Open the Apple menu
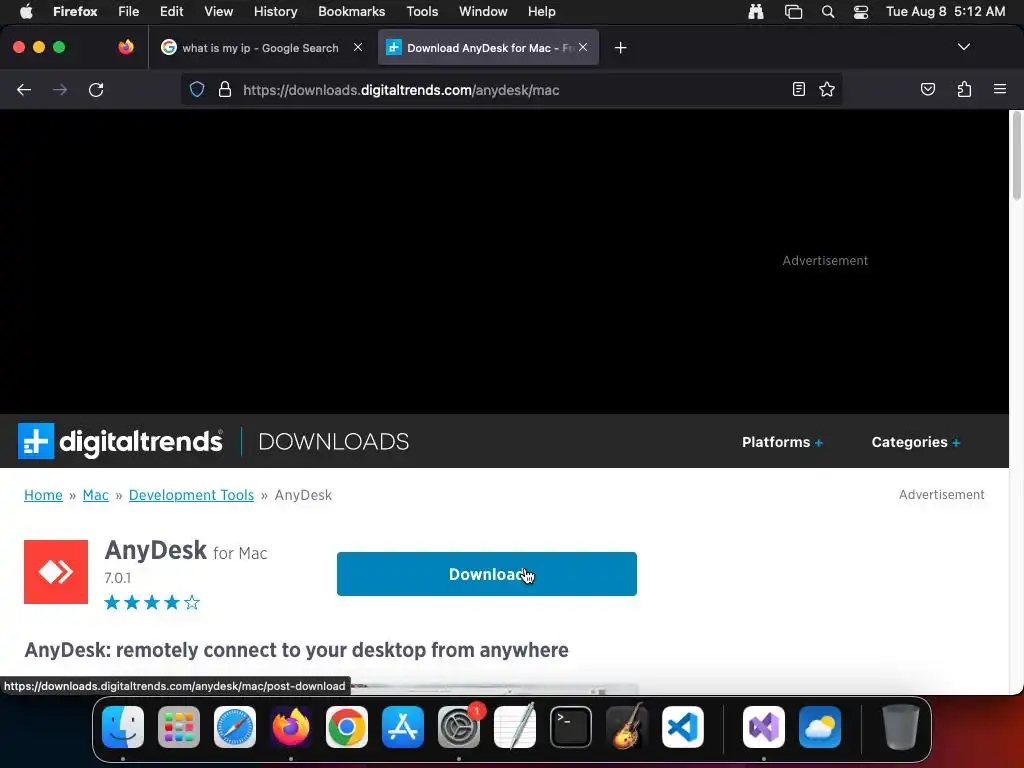 pos(25,11)
